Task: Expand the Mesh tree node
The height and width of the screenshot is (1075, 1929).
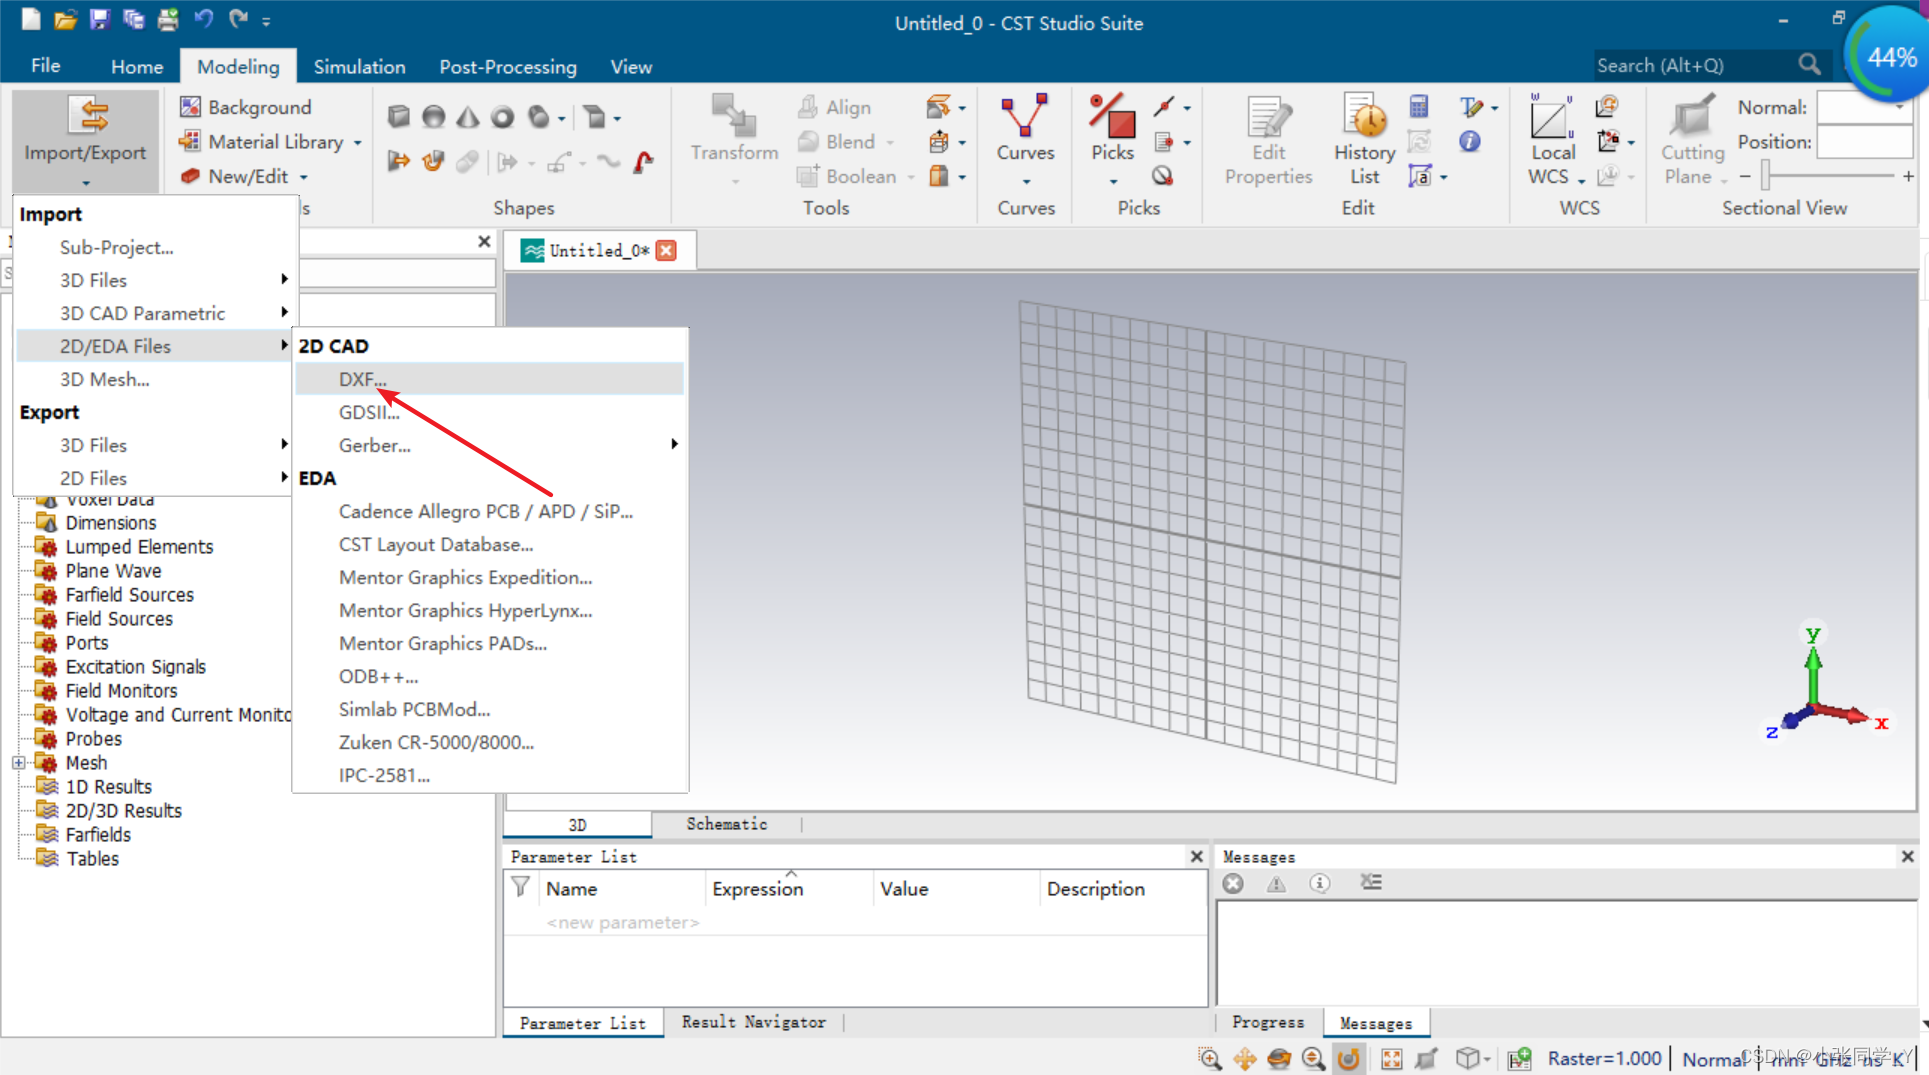Action: click(x=18, y=763)
